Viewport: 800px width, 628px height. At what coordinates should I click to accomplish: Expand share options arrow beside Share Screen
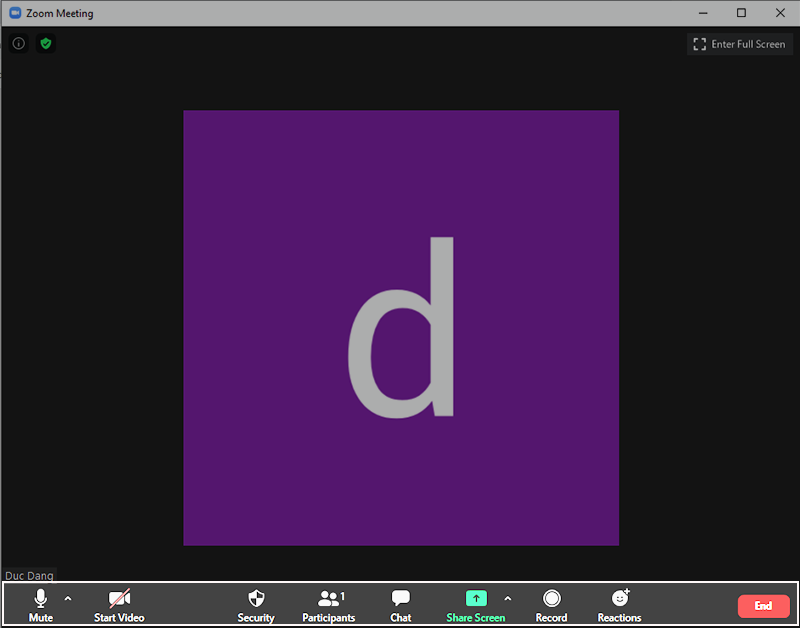(507, 599)
